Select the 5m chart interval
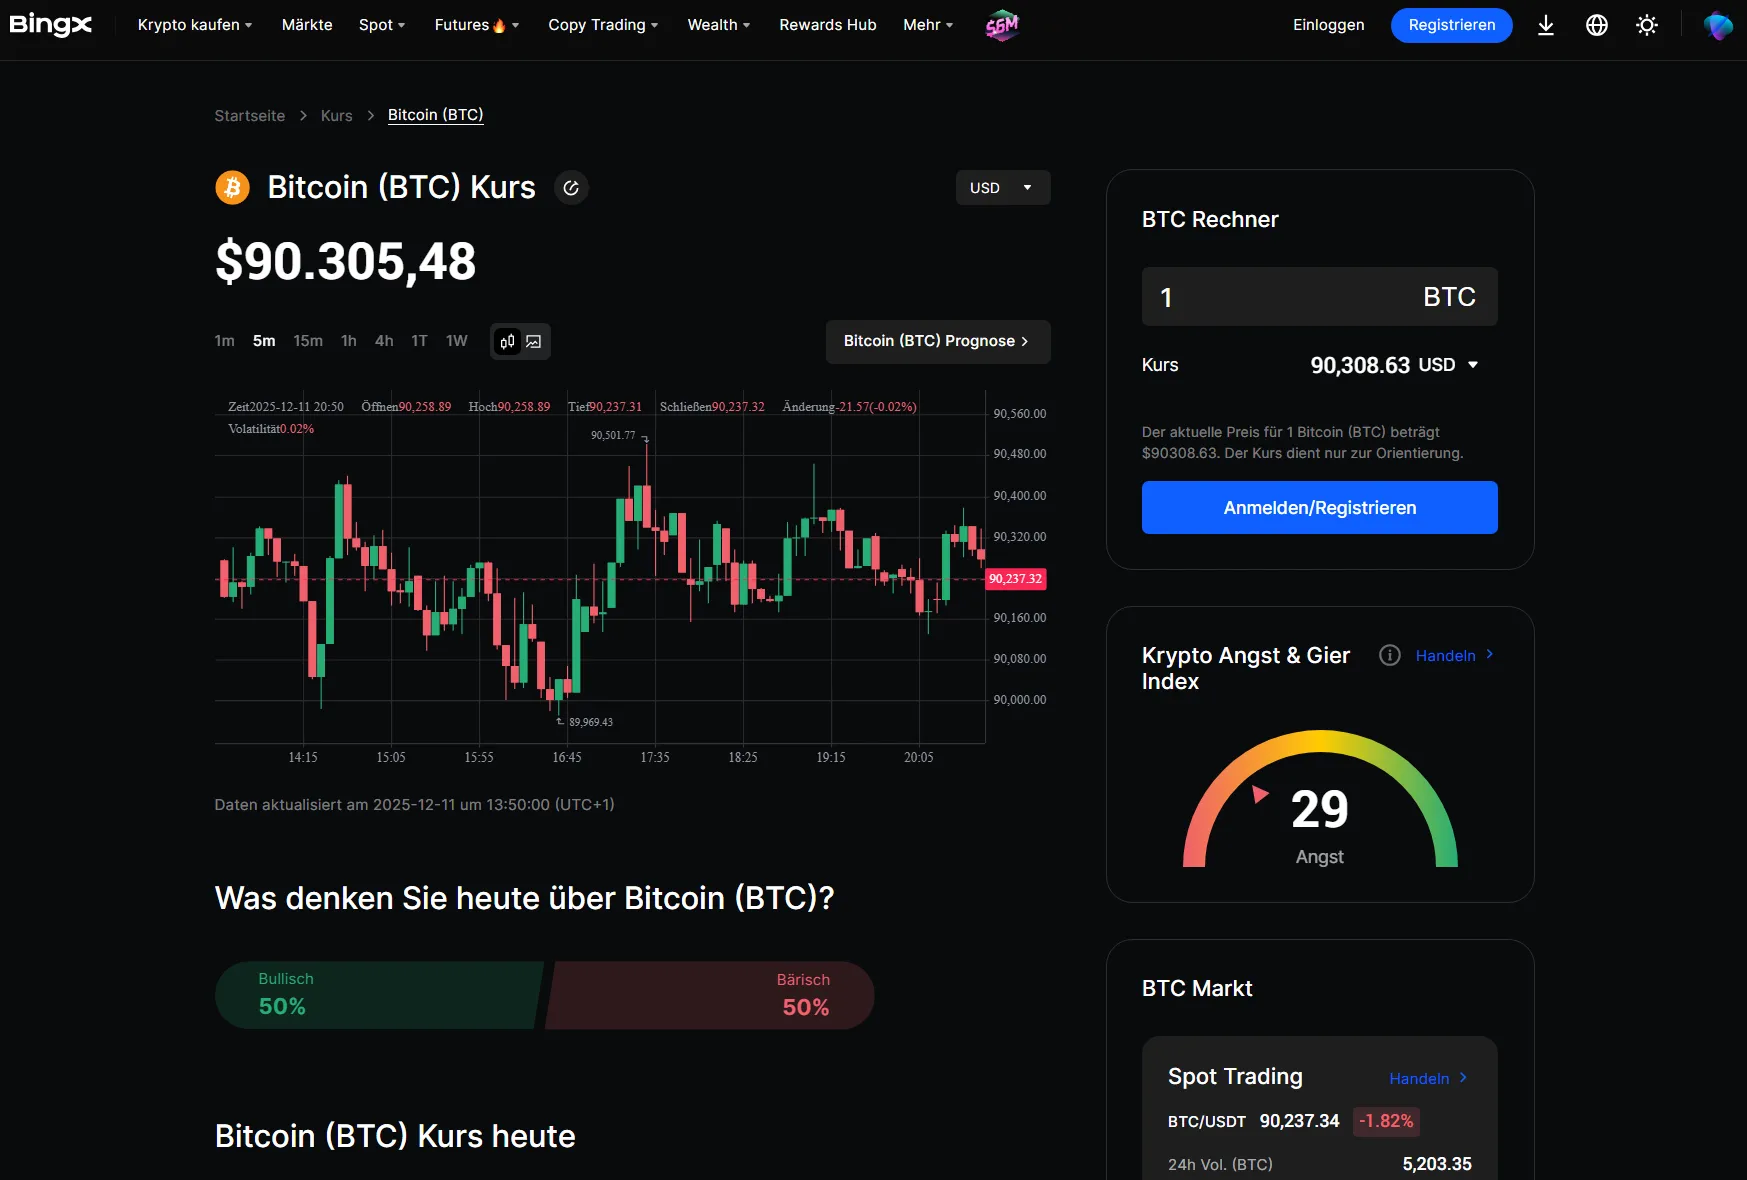 [264, 341]
